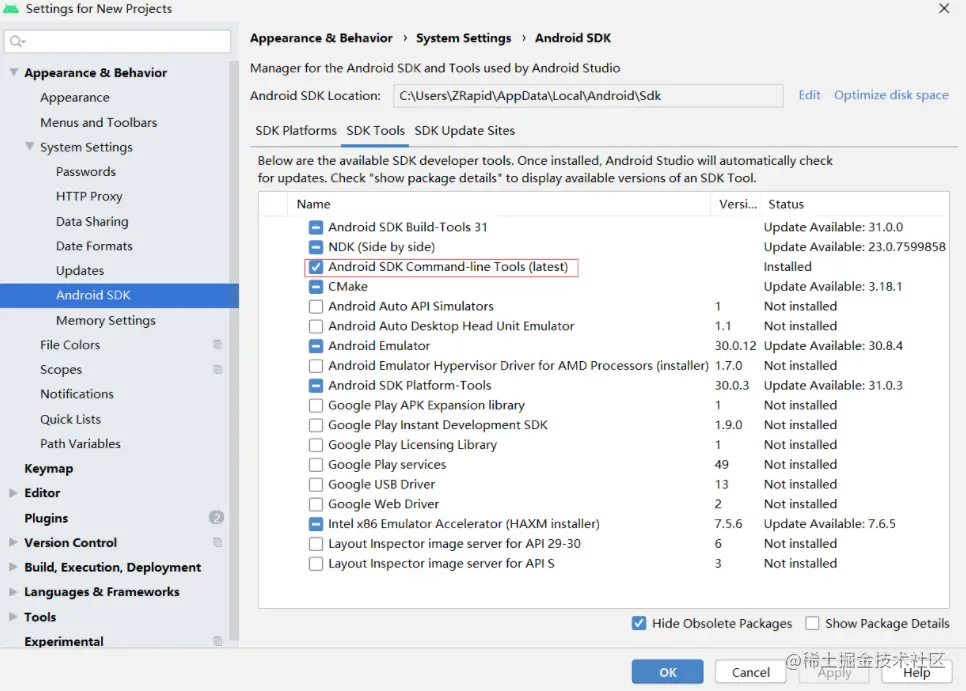
Task: Uncheck Android SDK Command-line Tools (latest)
Action: click(x=316, y=267)
